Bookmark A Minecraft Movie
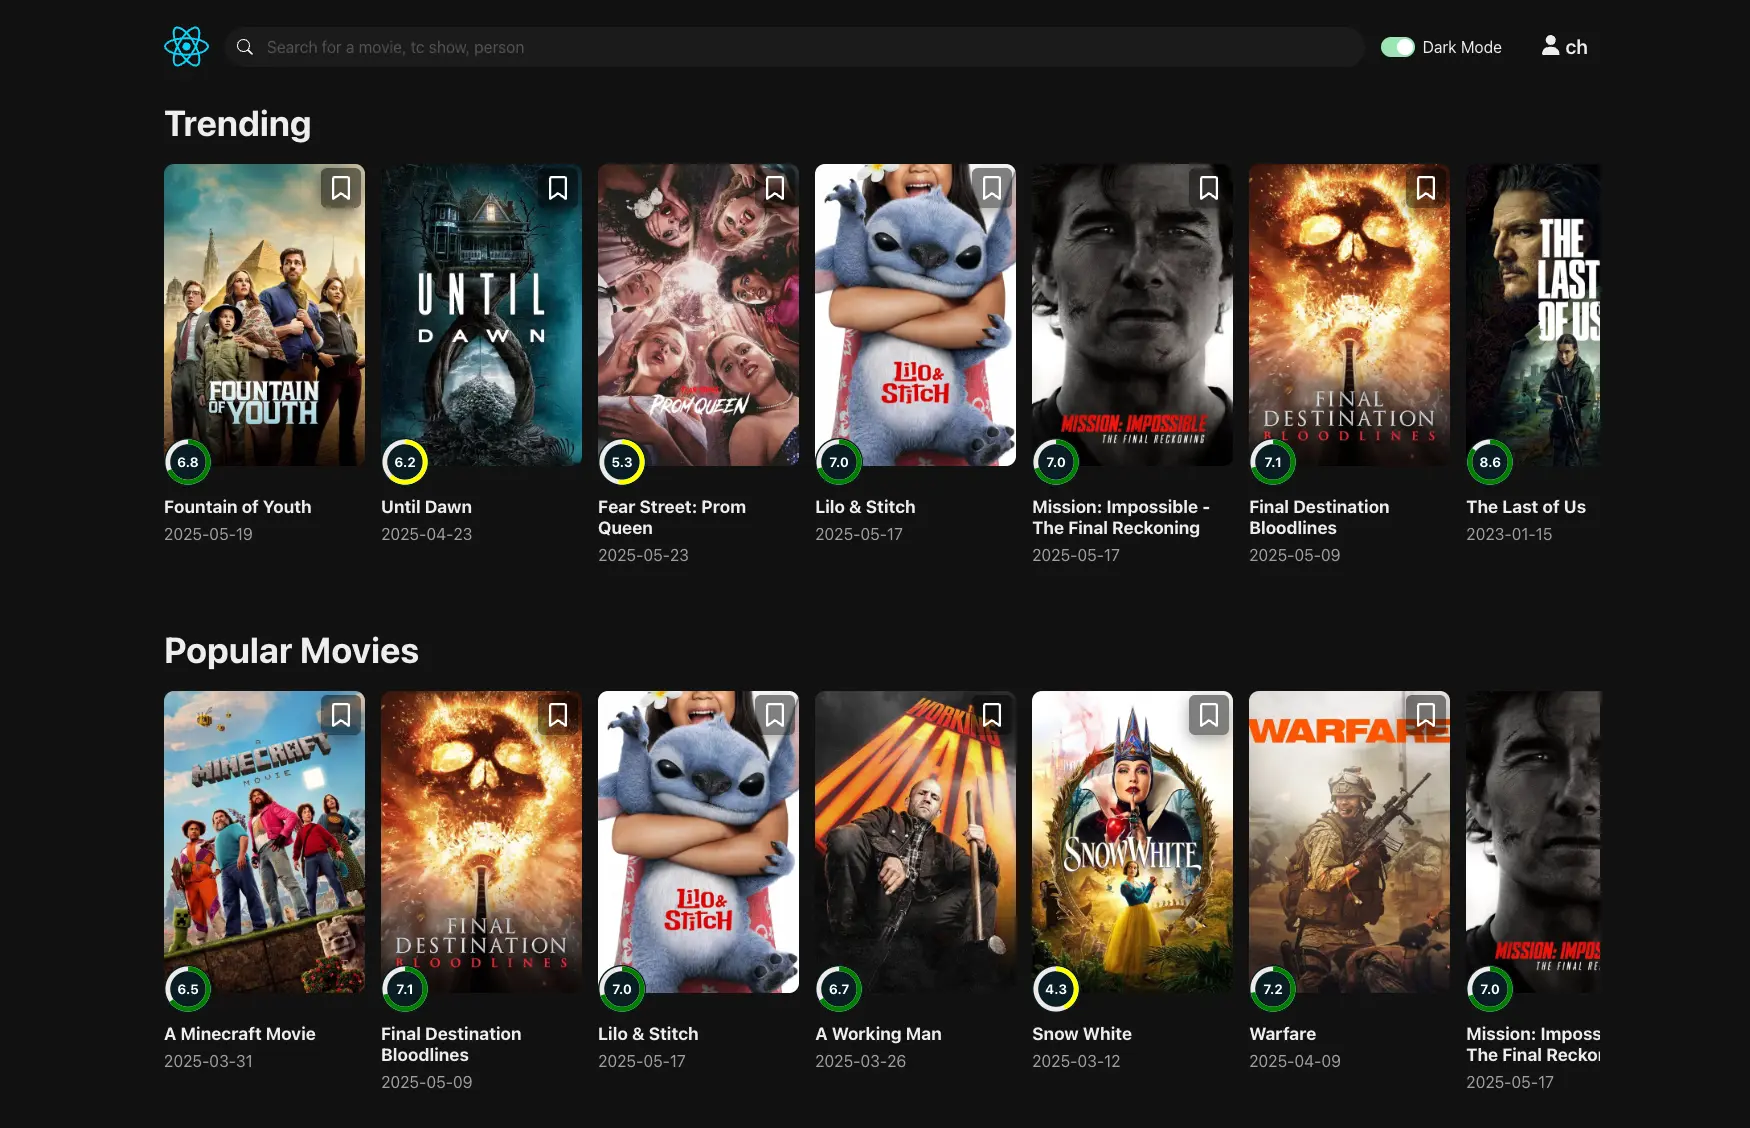The width and height of the screenshot is (1750, 1128). point(341,715)
